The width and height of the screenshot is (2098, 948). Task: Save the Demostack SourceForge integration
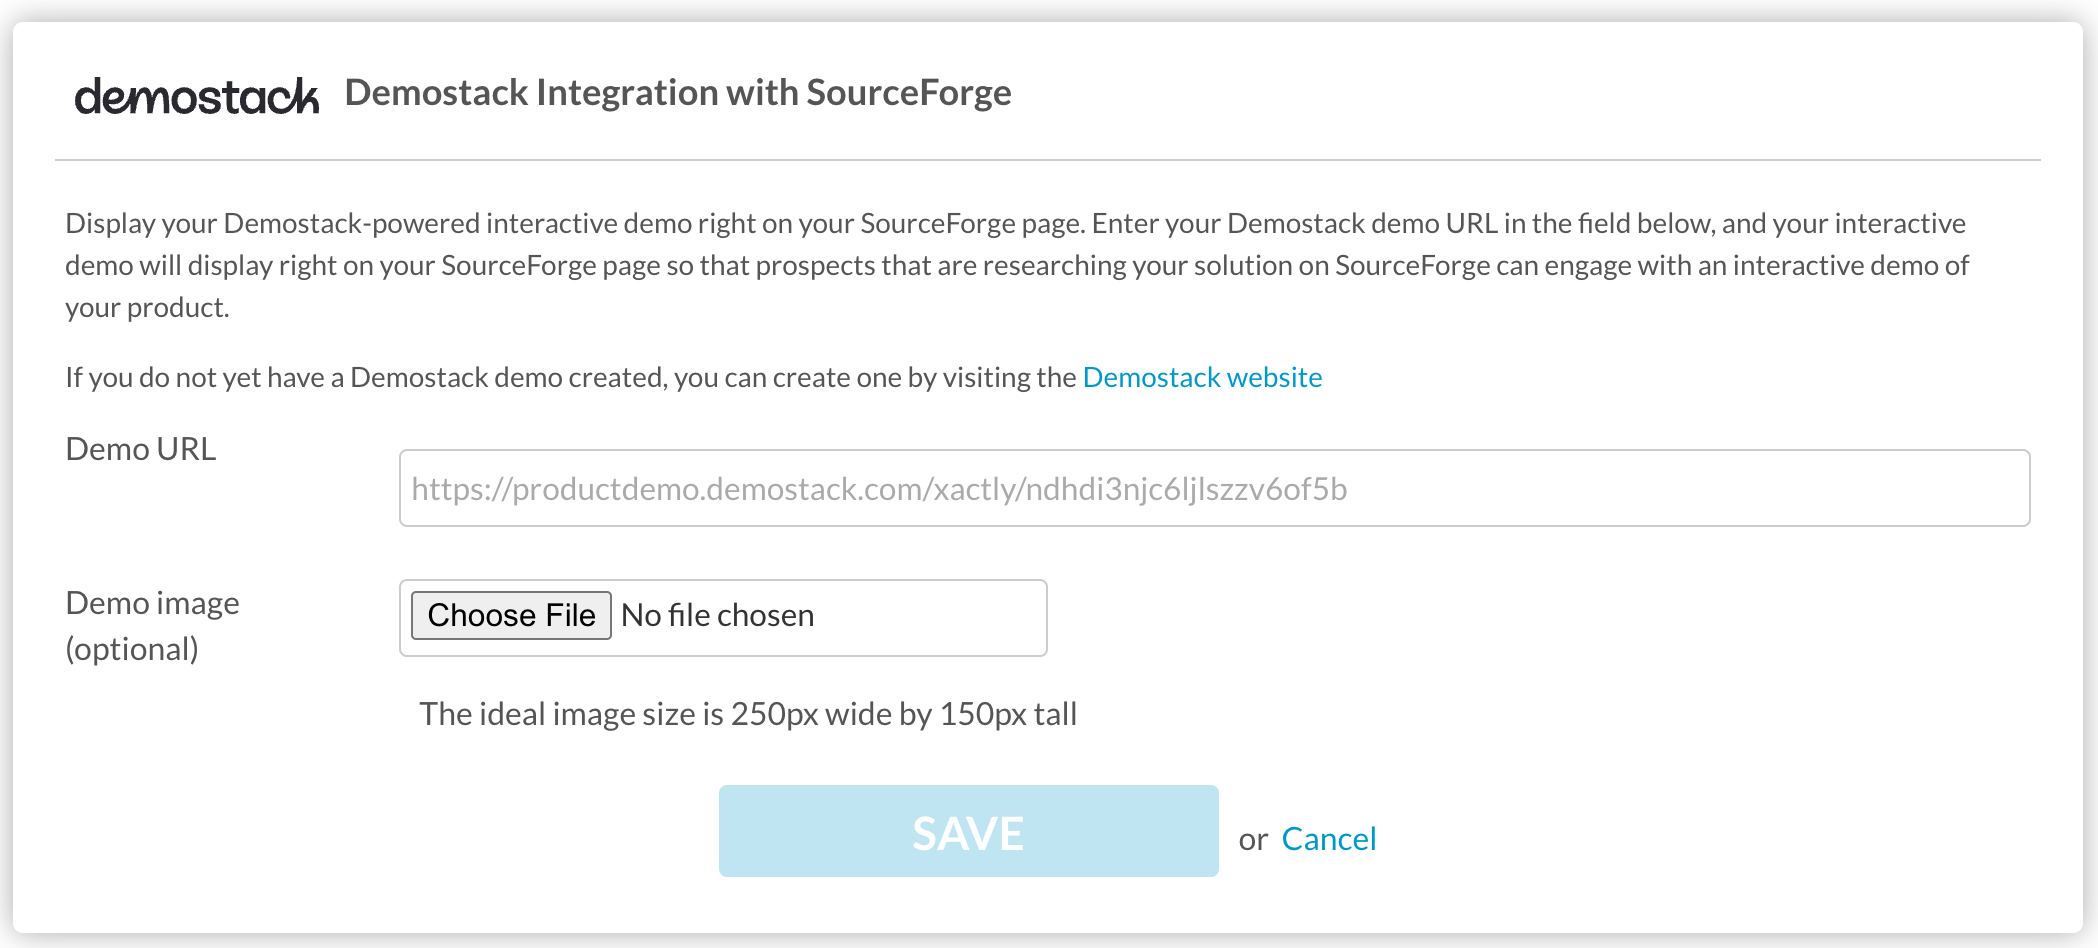[x=967, y=831]
